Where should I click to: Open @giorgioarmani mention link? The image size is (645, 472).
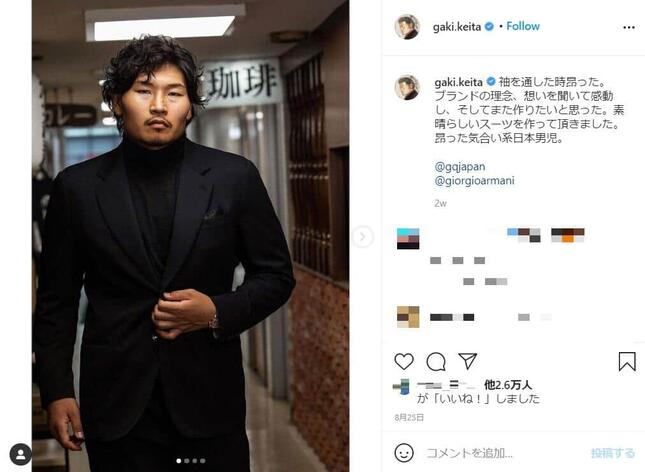pos(474,181)
